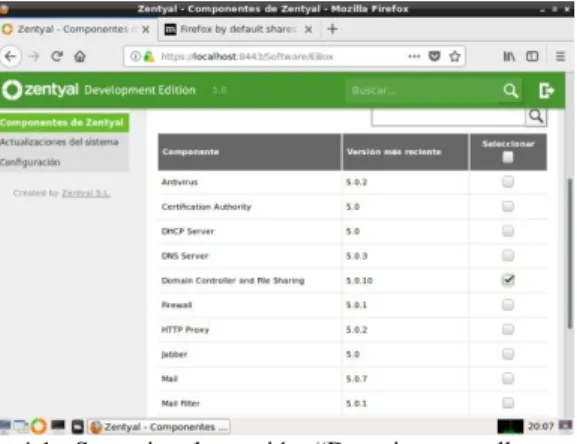Open the file manager taskbar icon
577x444 pixels.
(21, 427)
